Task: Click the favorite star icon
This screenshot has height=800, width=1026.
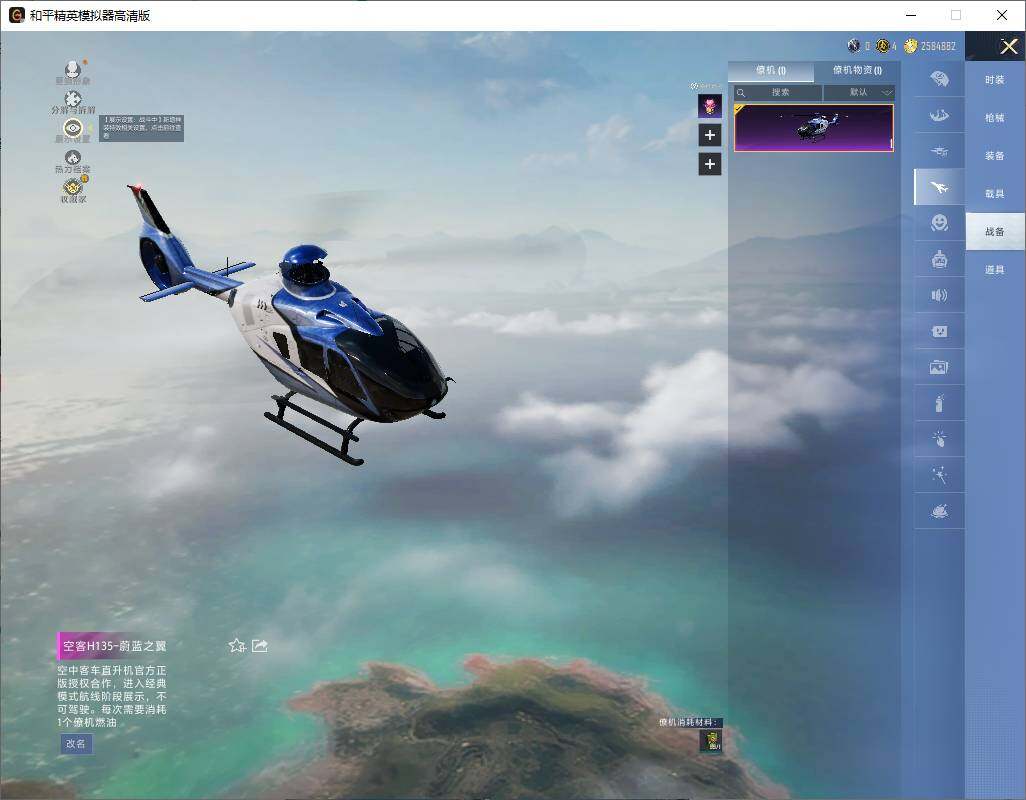Action: coord(237,646)
